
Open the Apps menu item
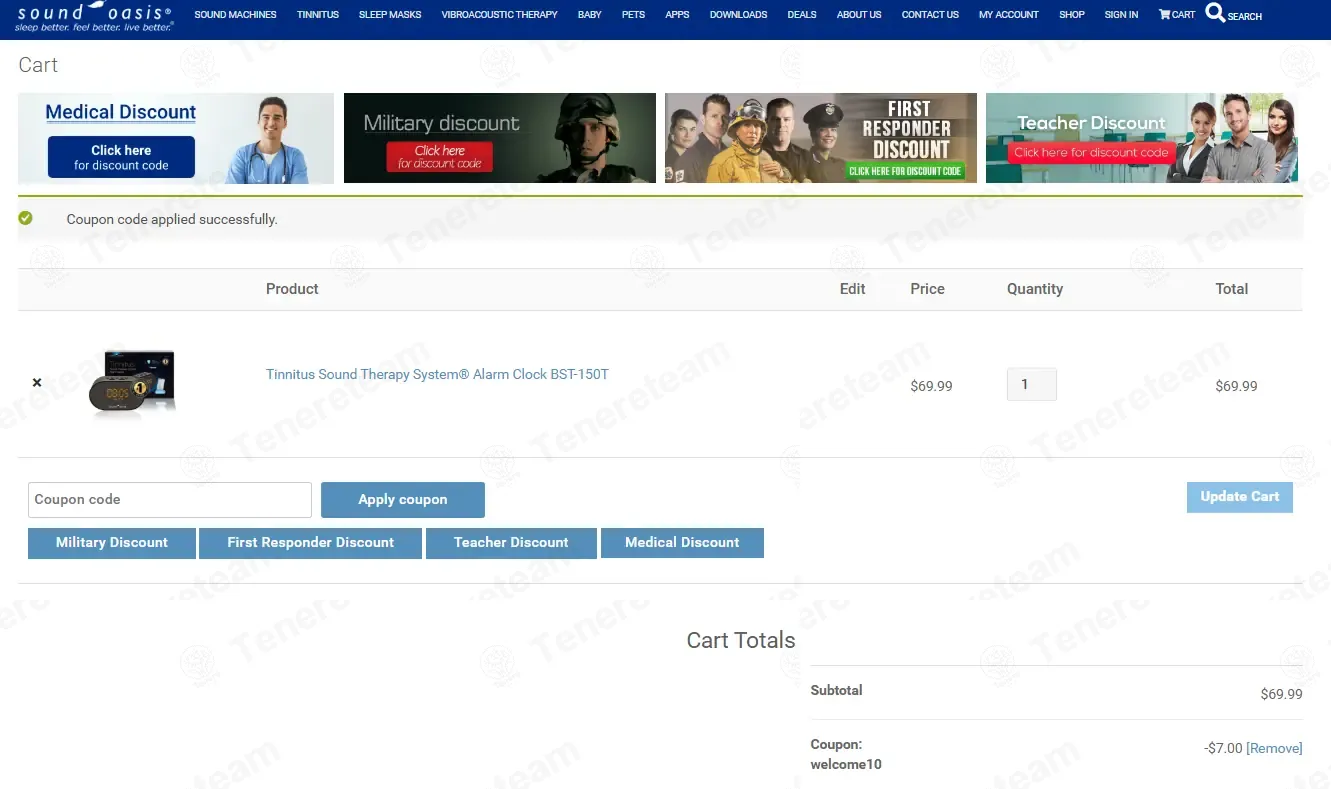coord(677,15)
